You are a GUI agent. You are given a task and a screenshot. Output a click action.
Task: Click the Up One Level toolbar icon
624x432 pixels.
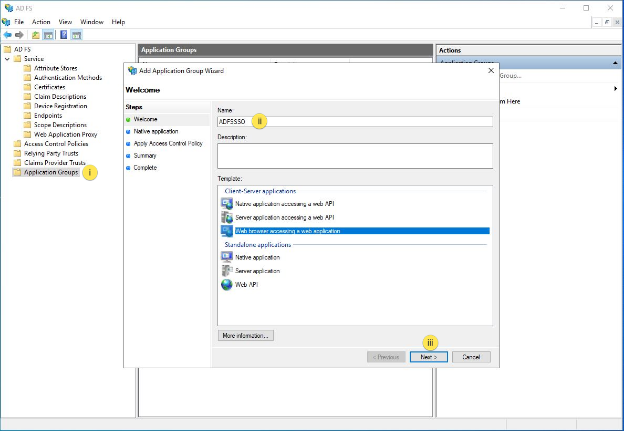[x=36, y=33]
